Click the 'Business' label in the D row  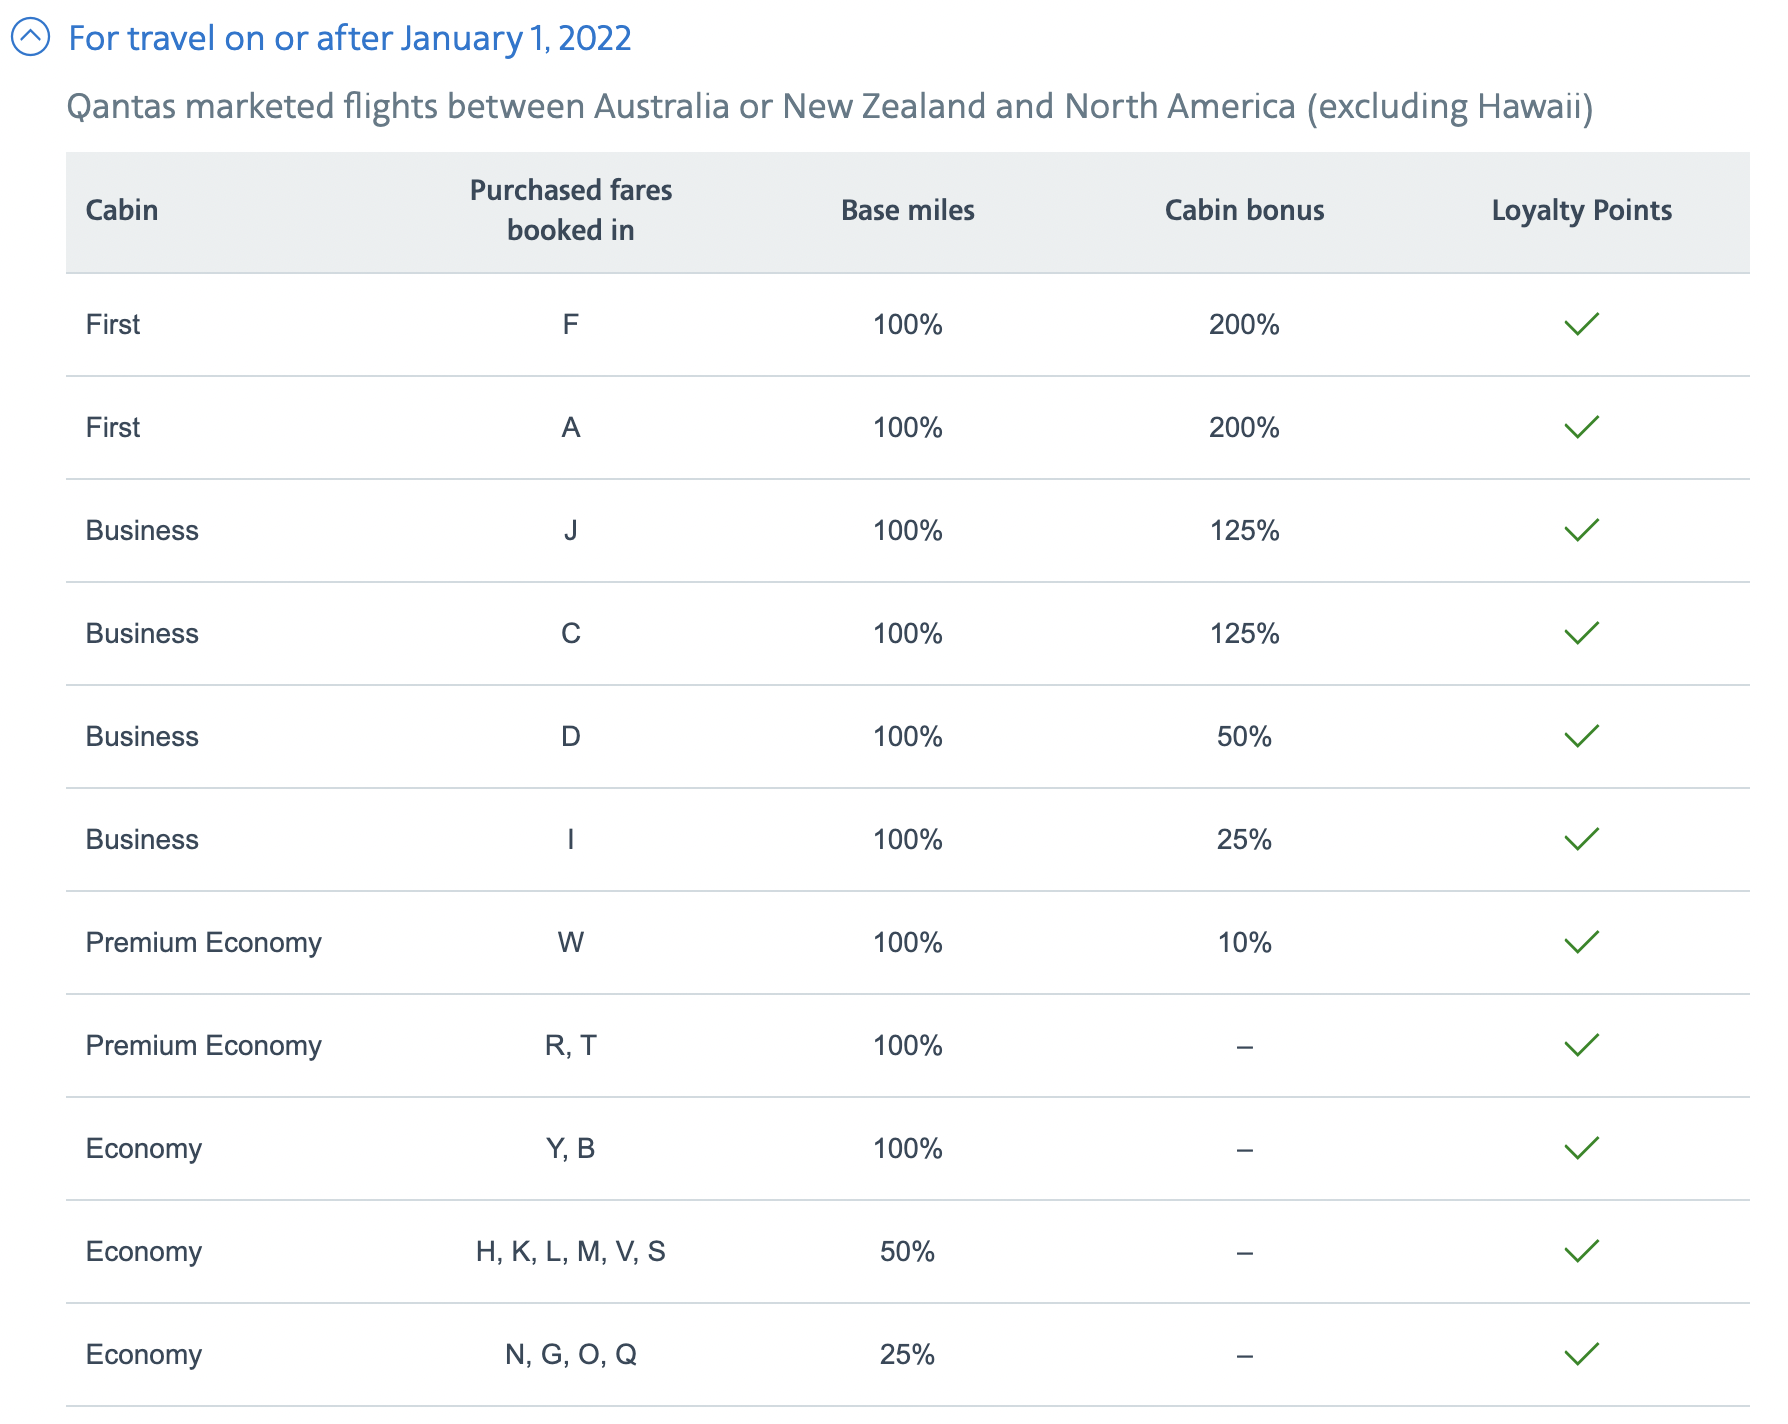(x=142, y=736)
